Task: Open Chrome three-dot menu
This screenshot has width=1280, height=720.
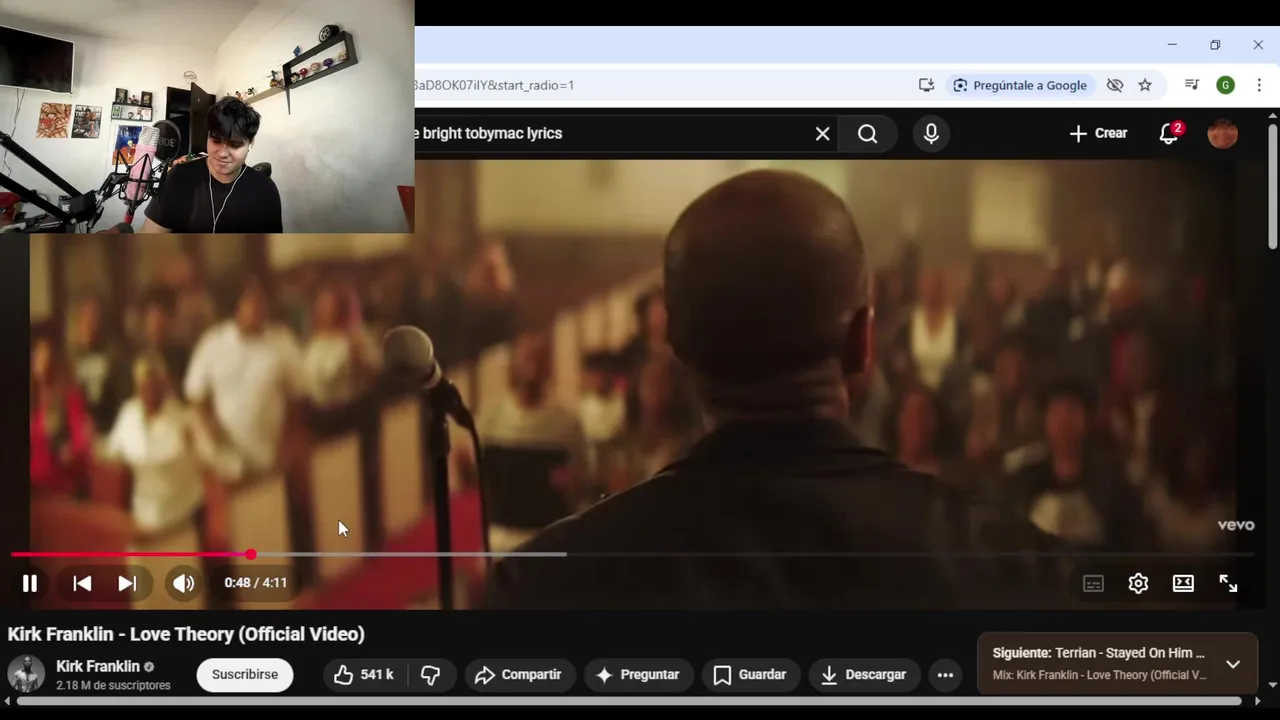Action: click(1259, 85)
